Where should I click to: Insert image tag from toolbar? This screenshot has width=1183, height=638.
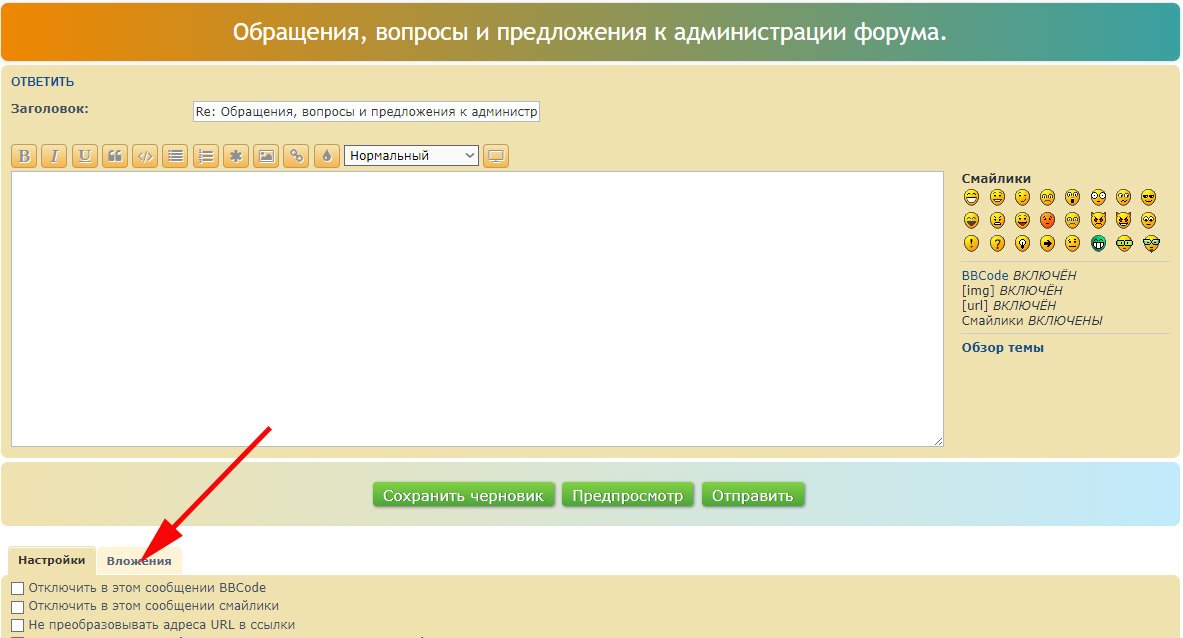pyautogui.click(x=265, y=156)
